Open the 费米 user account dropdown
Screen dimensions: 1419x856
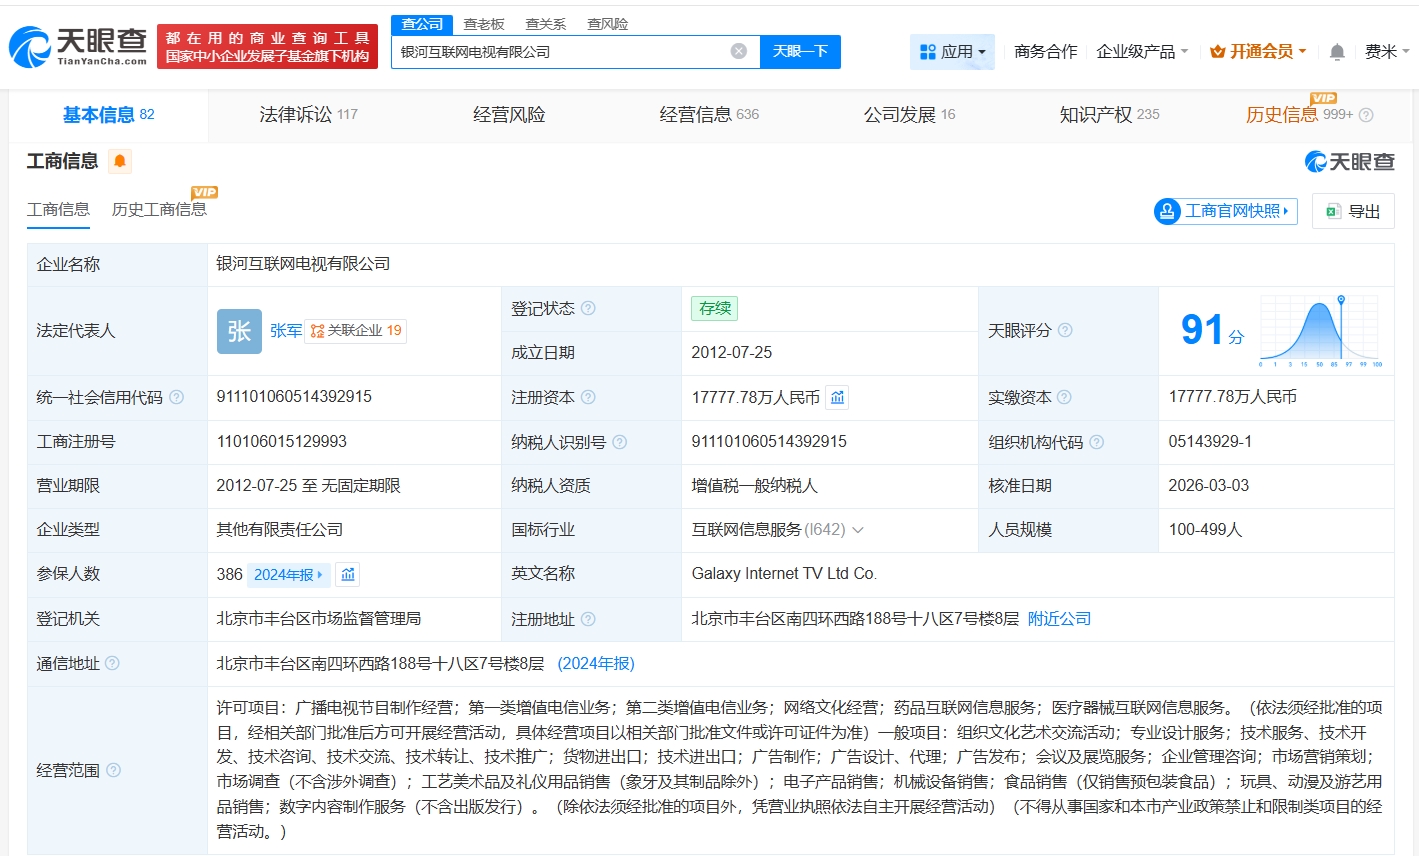point(1386,51)
